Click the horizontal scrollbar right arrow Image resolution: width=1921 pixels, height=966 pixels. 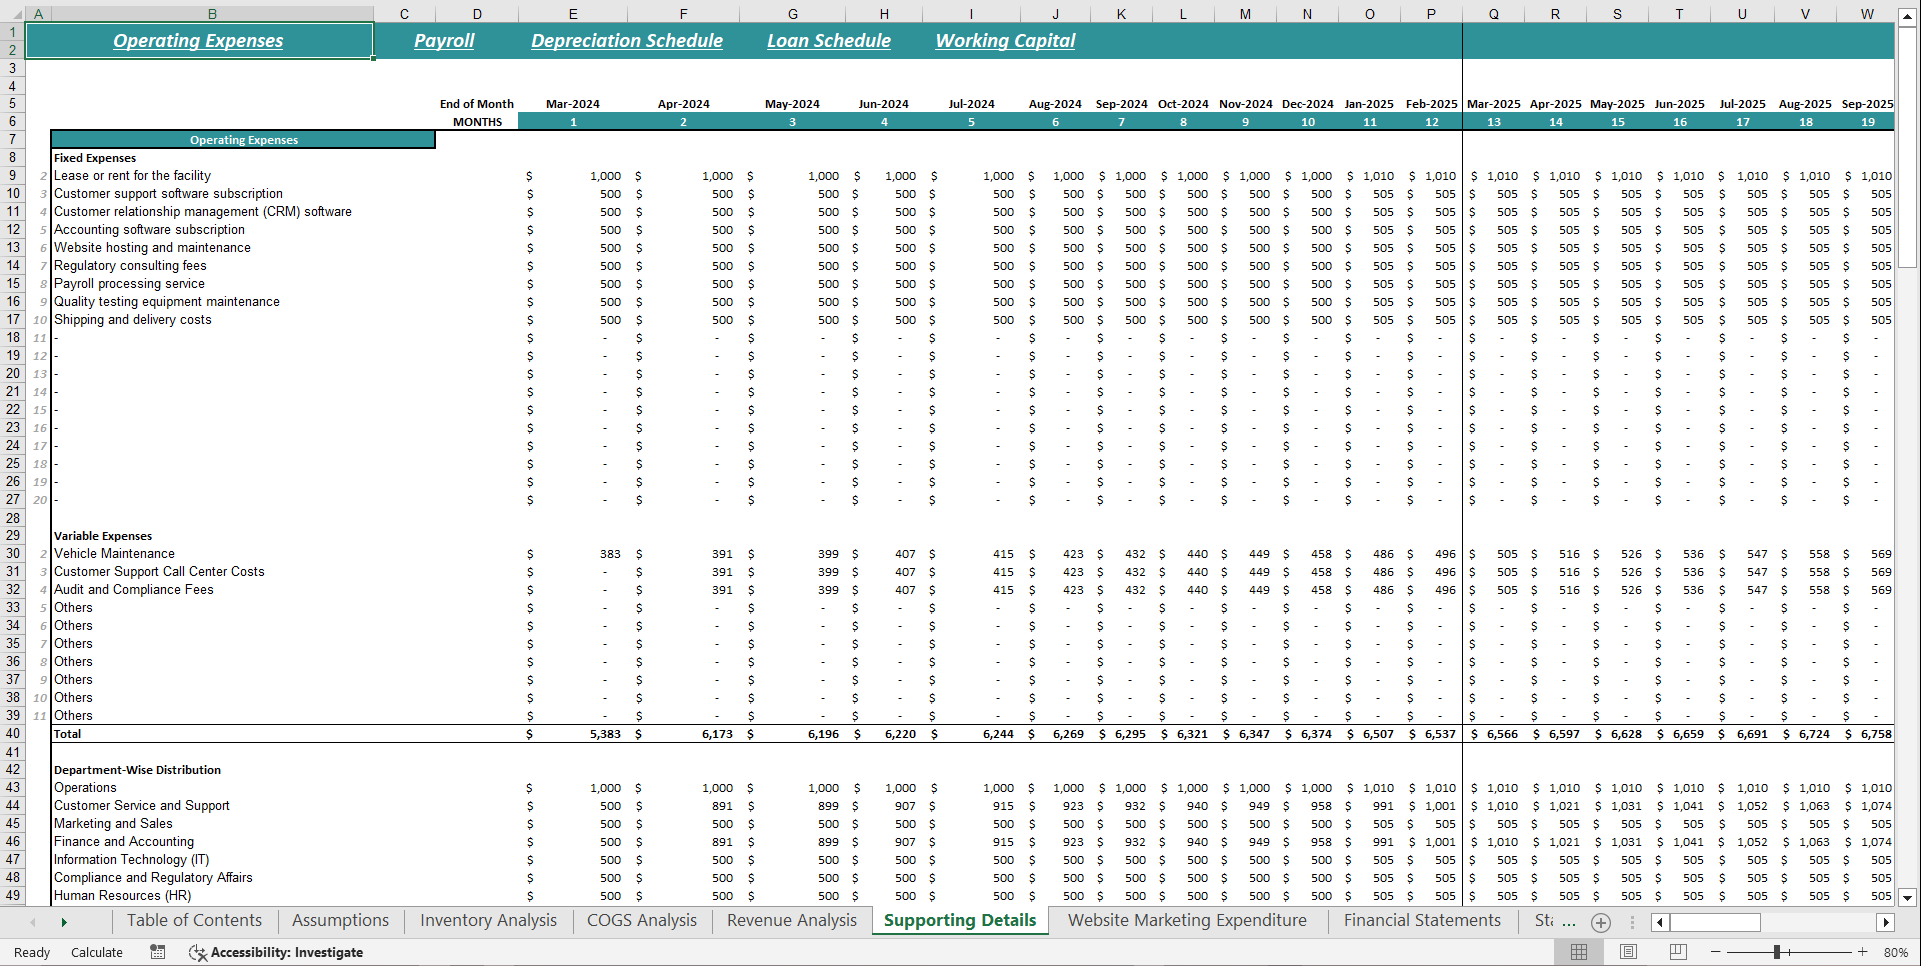tap(1886, 922)
